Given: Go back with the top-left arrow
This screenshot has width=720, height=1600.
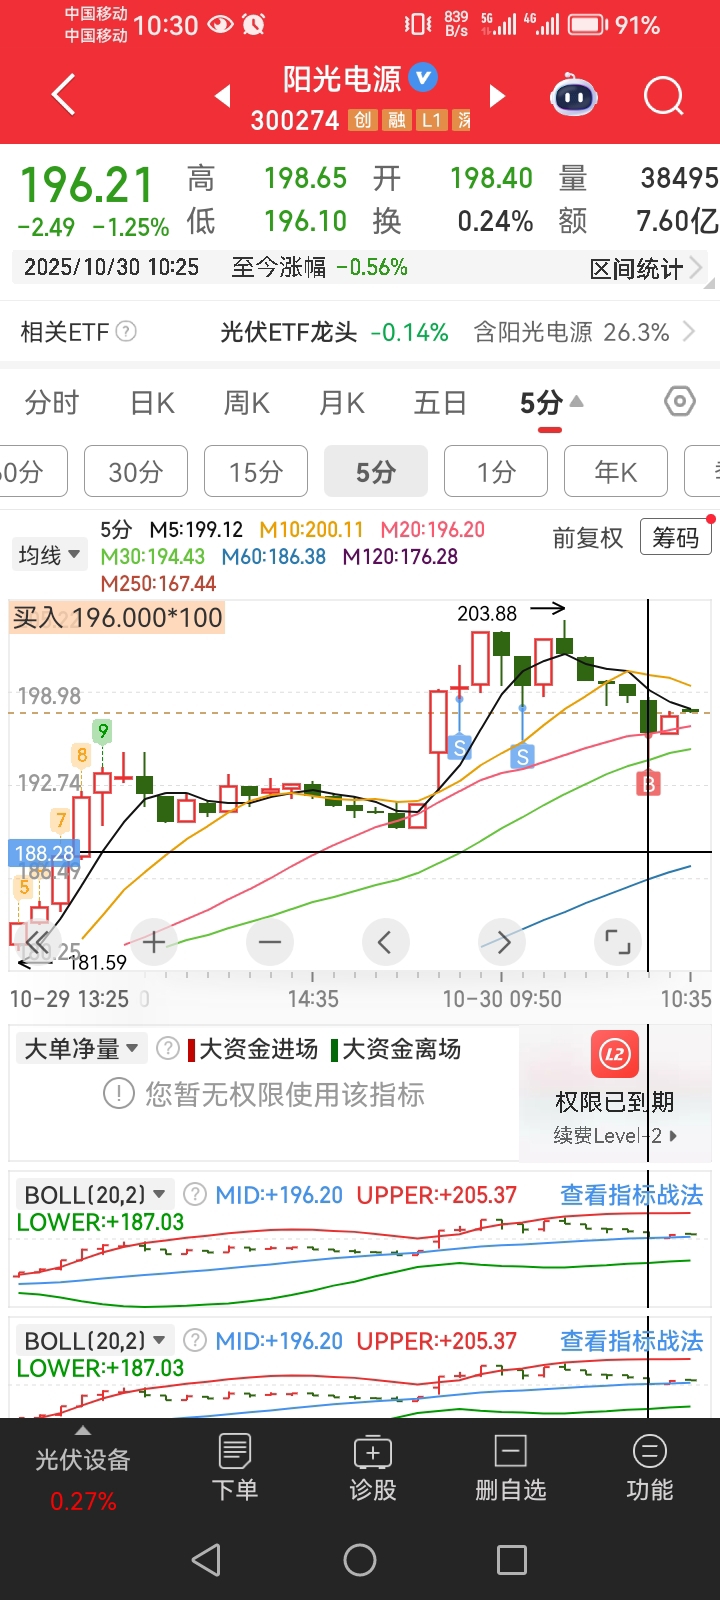Looking at the screenshot, I should 63,96.
